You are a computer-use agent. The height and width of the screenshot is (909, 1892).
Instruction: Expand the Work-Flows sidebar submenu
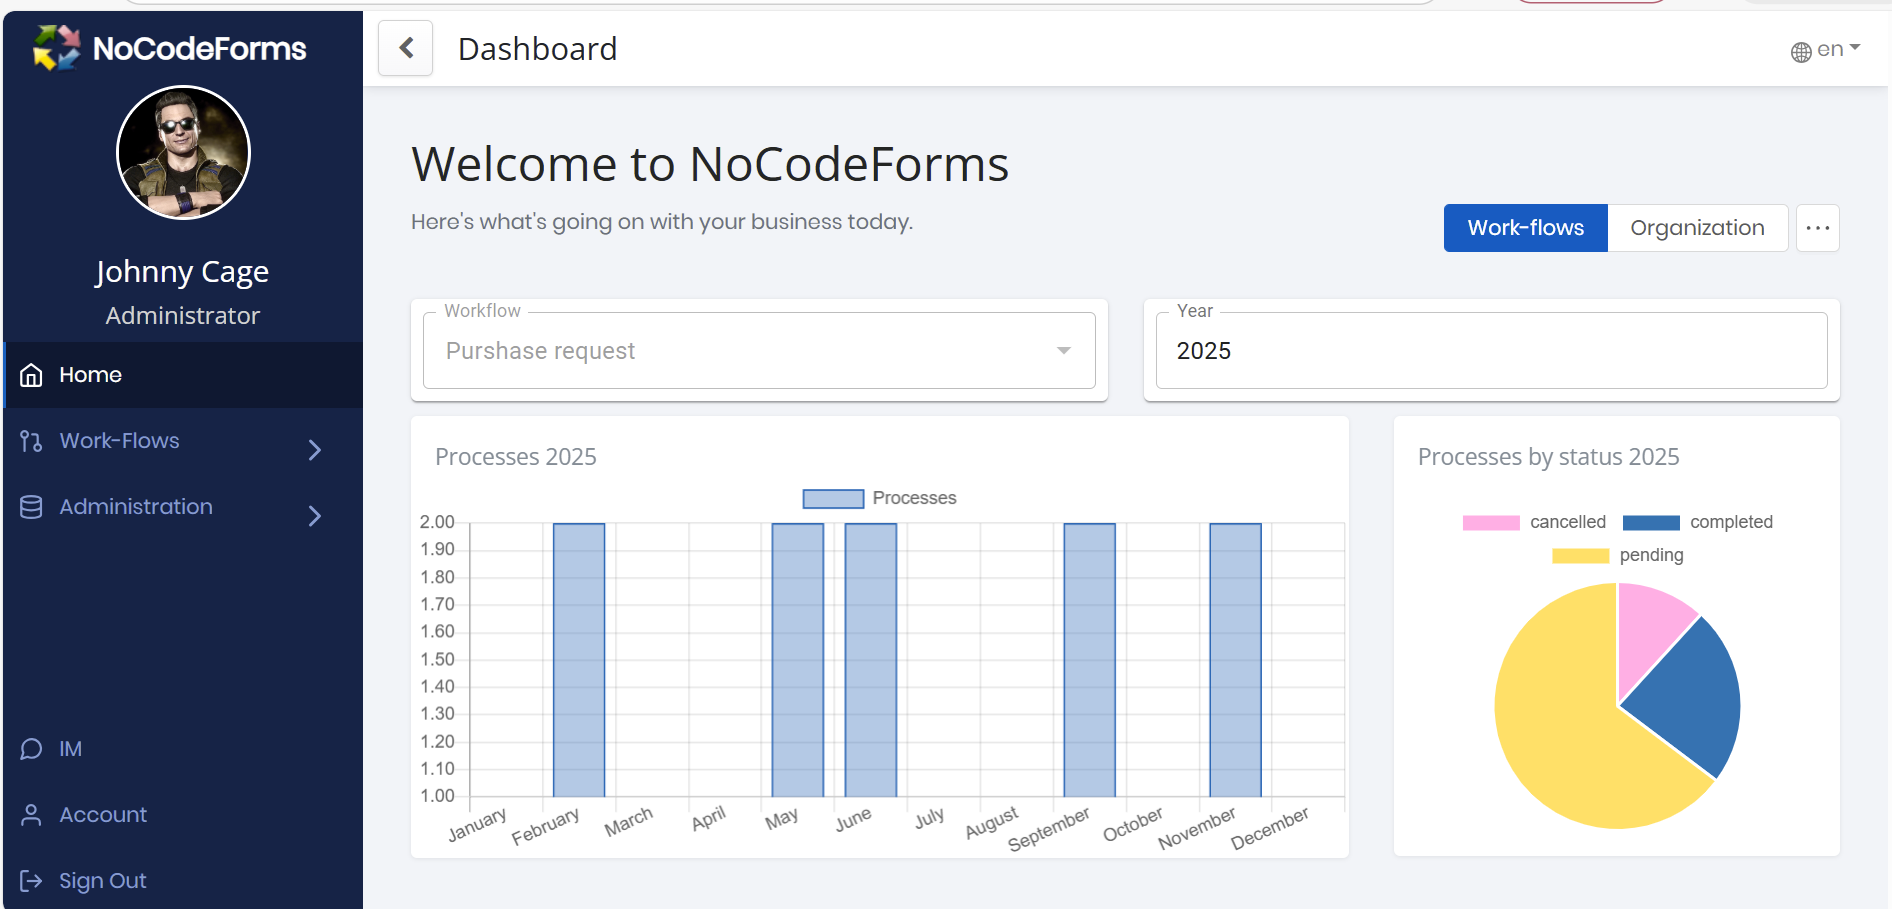314,450
